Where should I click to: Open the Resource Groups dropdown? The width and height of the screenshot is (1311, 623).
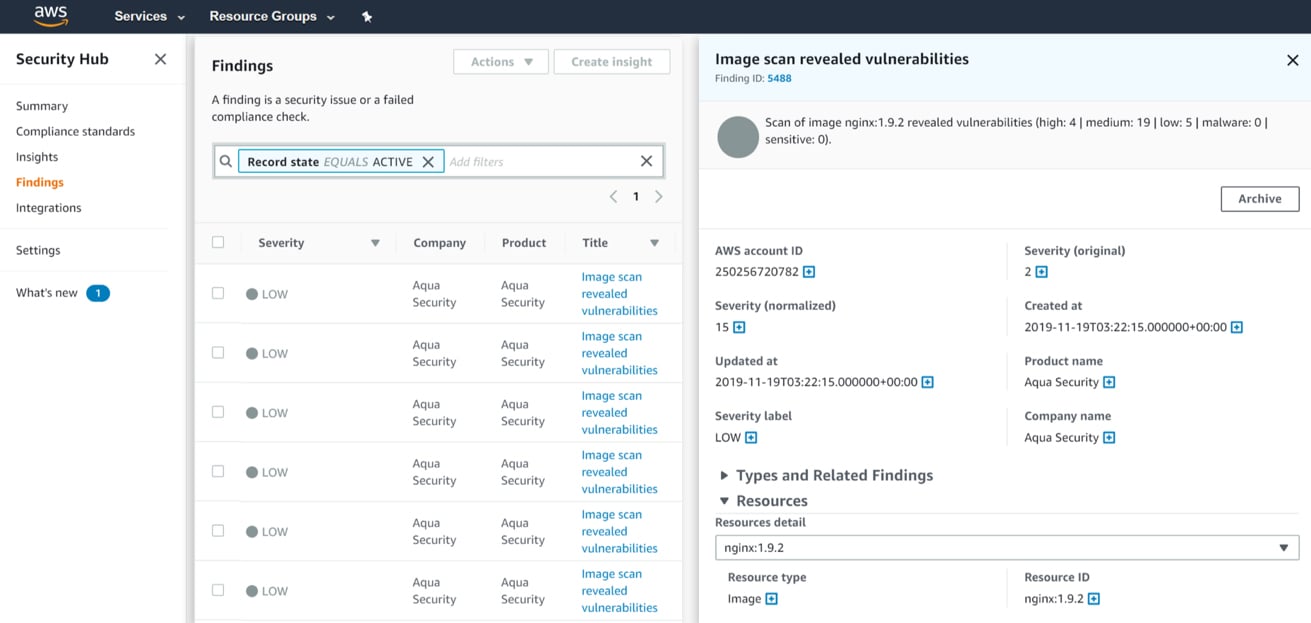tap(272, 16)
